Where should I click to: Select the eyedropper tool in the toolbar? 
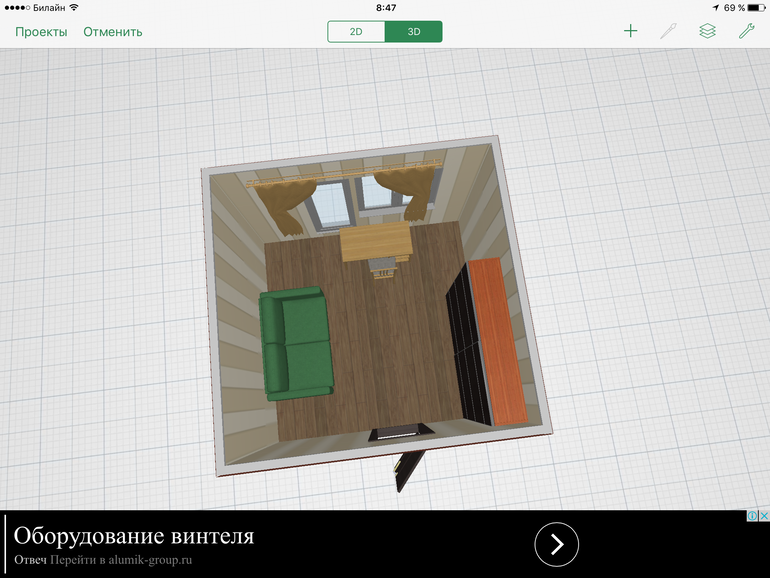pyautogui.click(x=668, y=31)
